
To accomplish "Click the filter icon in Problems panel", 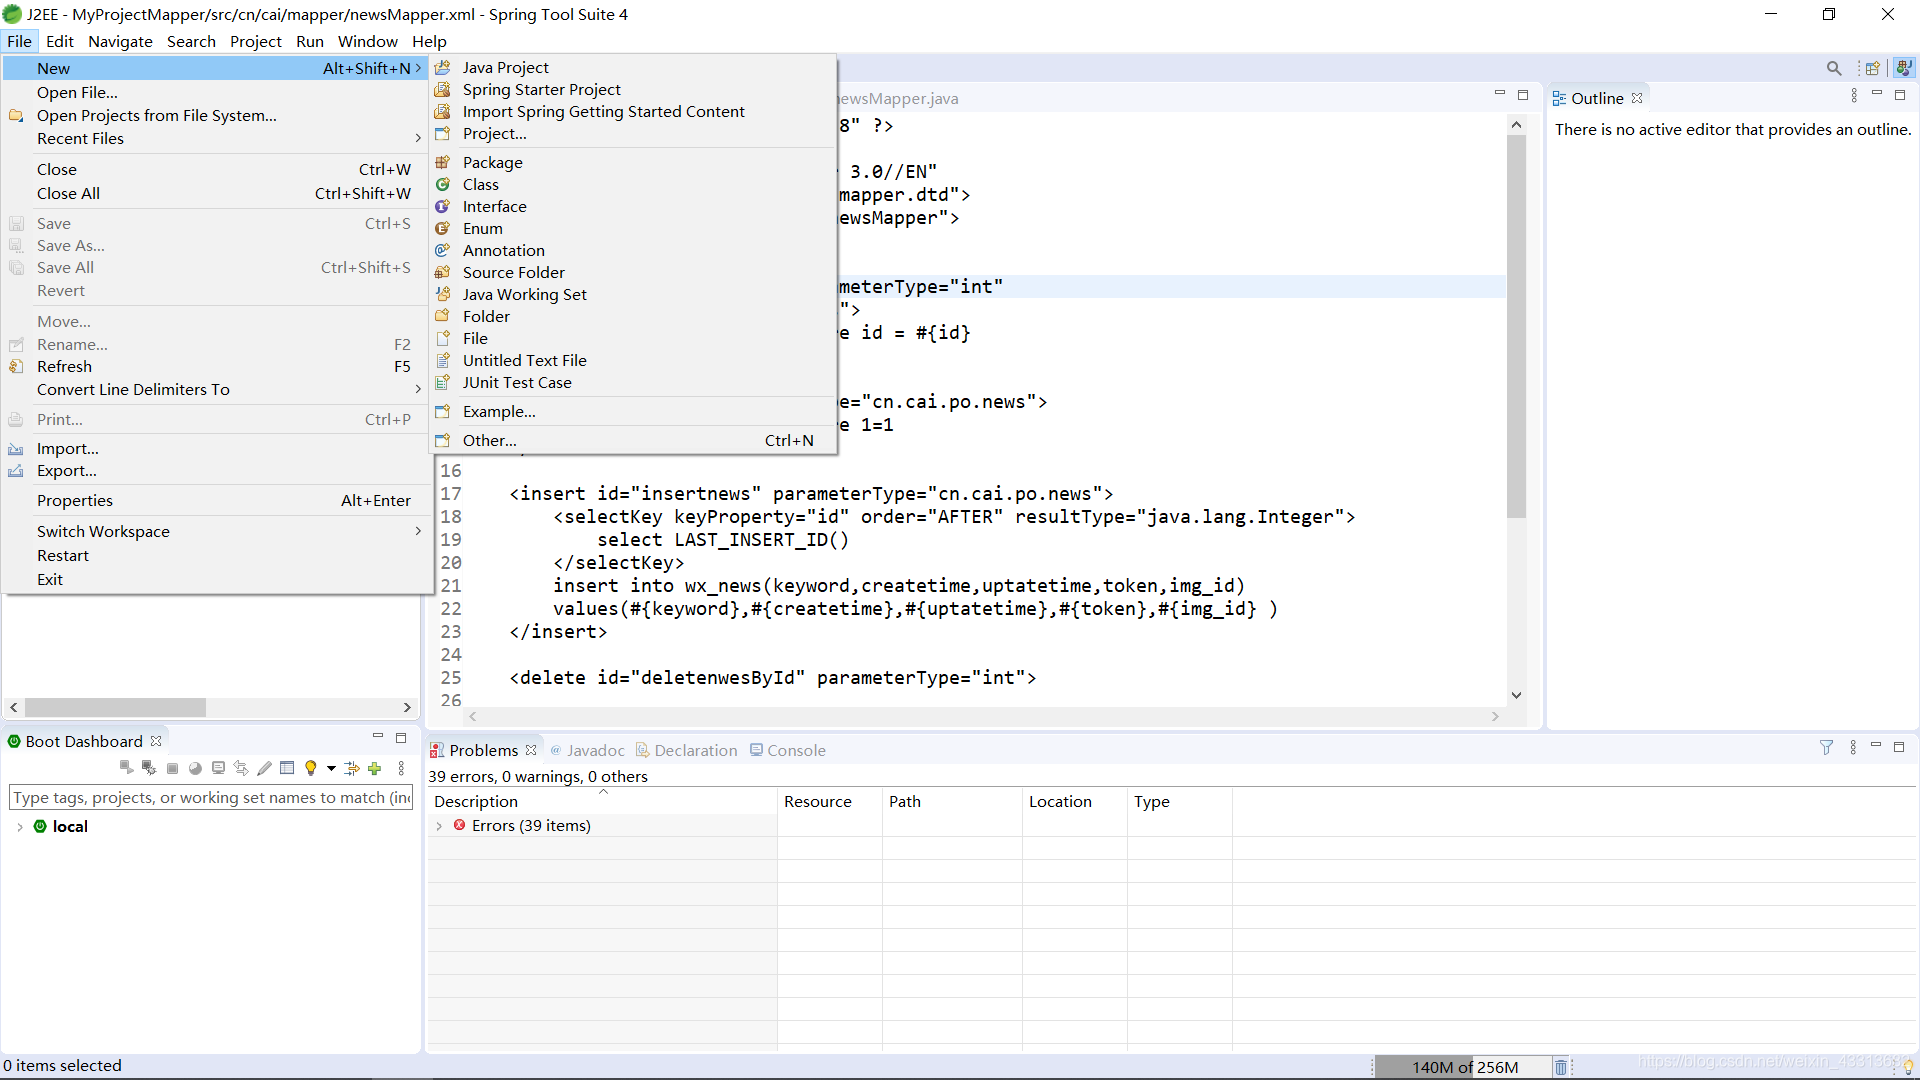I will [x=1825, y=748].
